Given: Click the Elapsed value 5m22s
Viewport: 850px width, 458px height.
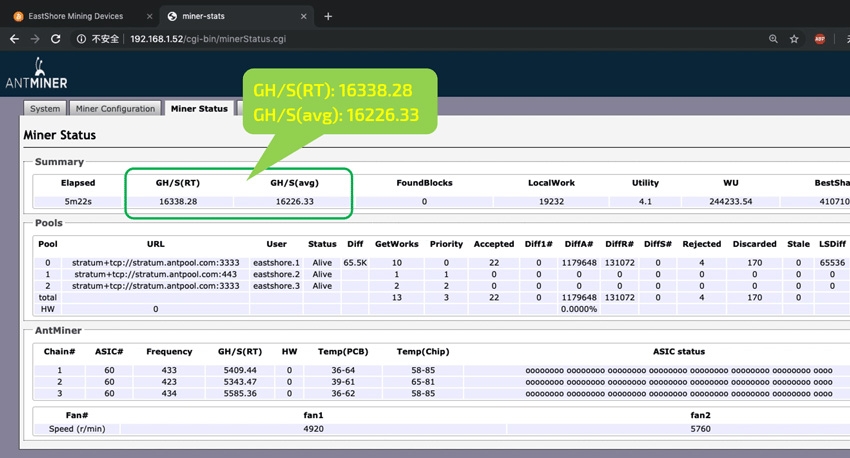Looking at the screenshot, I should tap(78, 201).
